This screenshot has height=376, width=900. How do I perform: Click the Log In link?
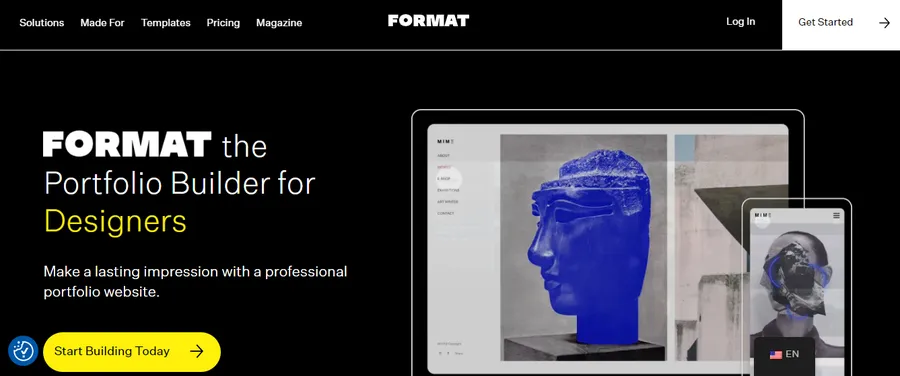coord(740,22)
